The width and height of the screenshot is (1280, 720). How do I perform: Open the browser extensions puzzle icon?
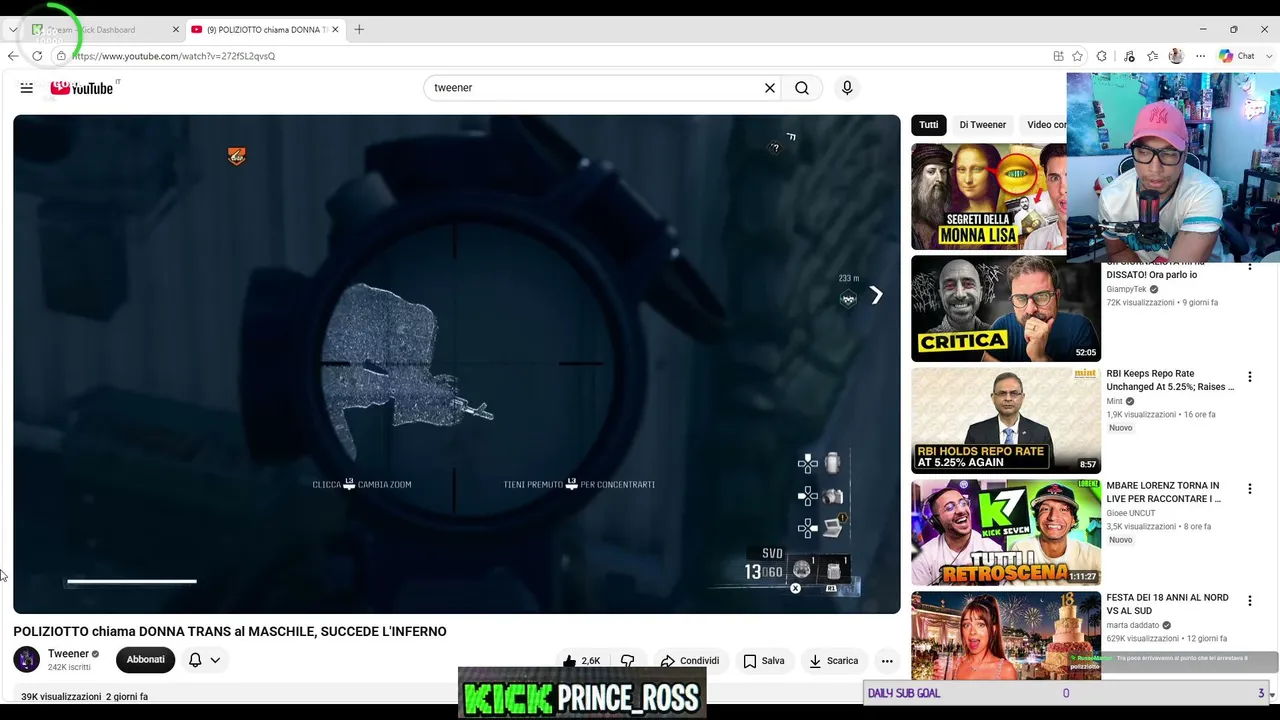point(1102,56)
